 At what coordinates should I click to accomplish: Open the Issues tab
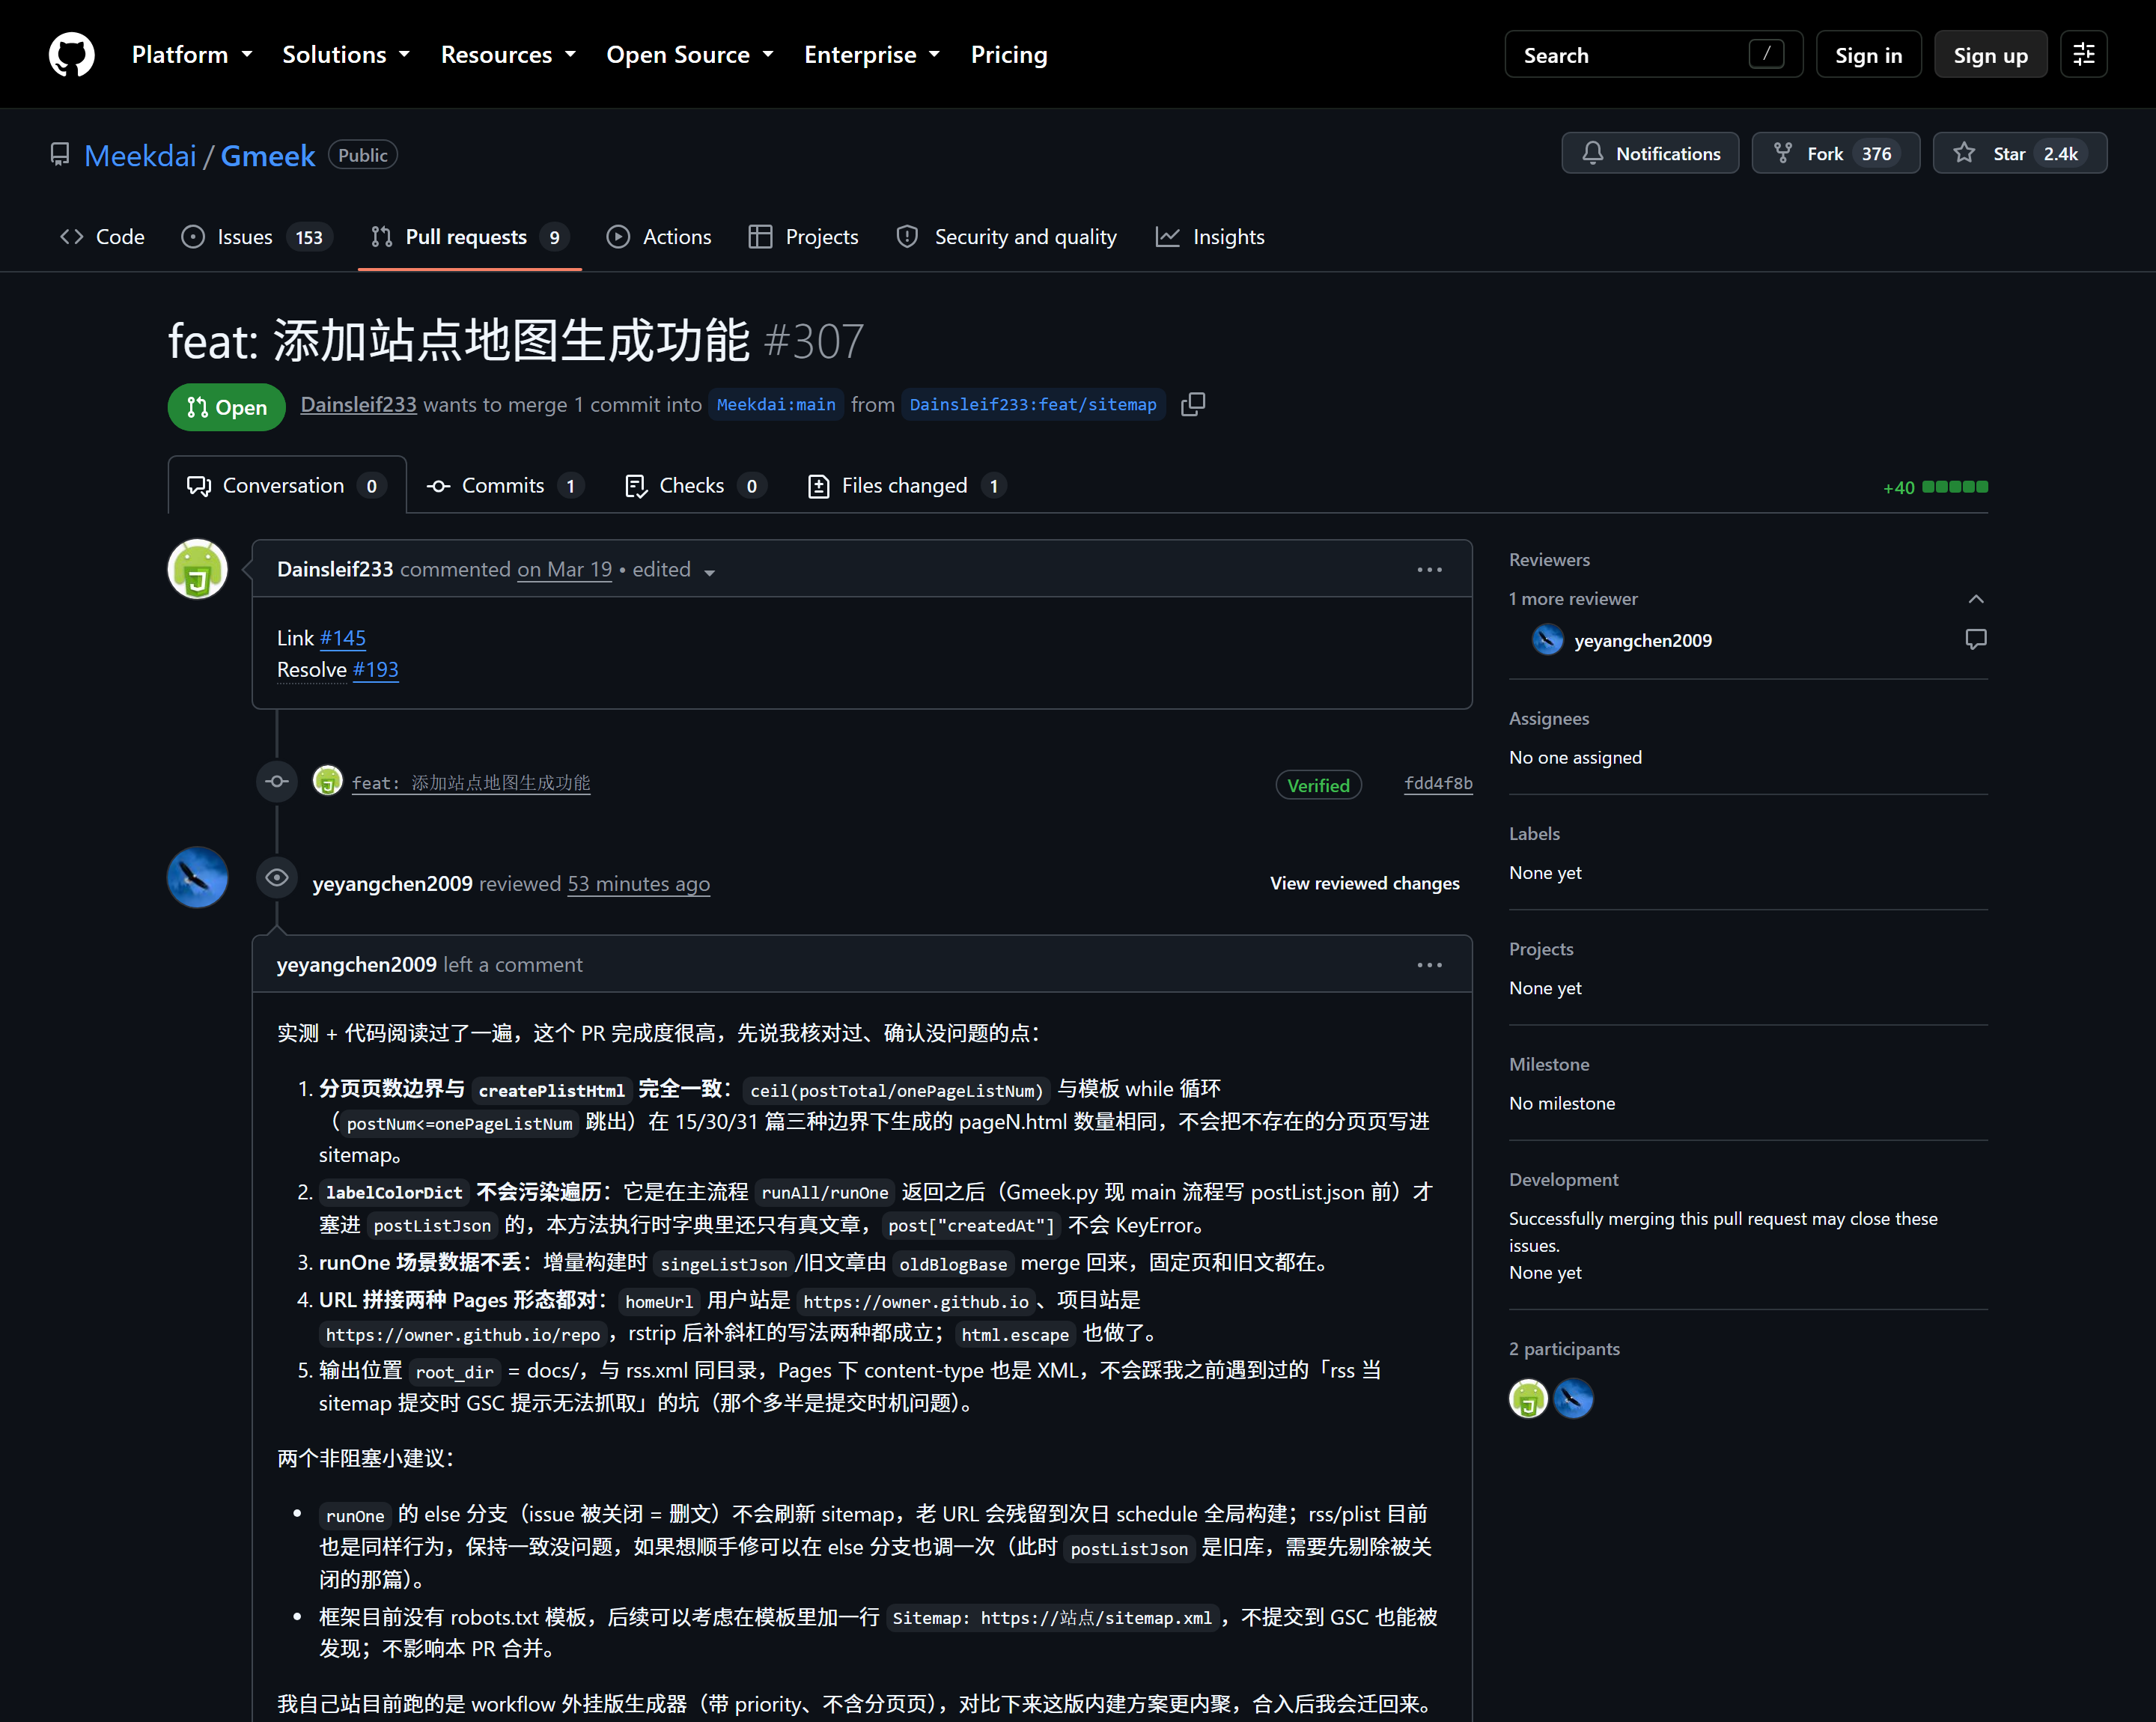256,237
